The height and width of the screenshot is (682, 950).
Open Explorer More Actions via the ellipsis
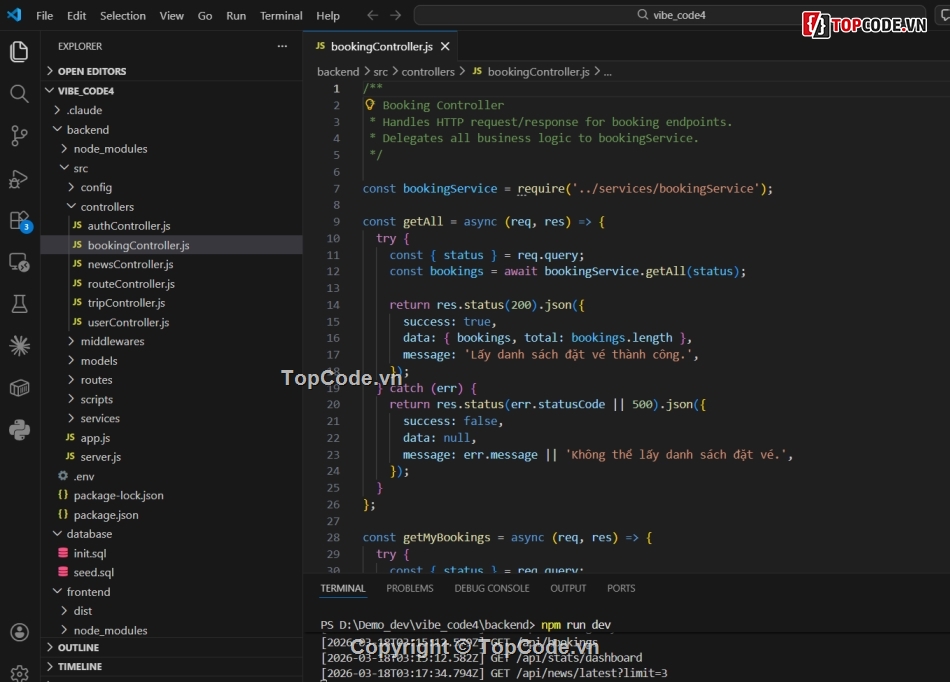pos(282,46)
